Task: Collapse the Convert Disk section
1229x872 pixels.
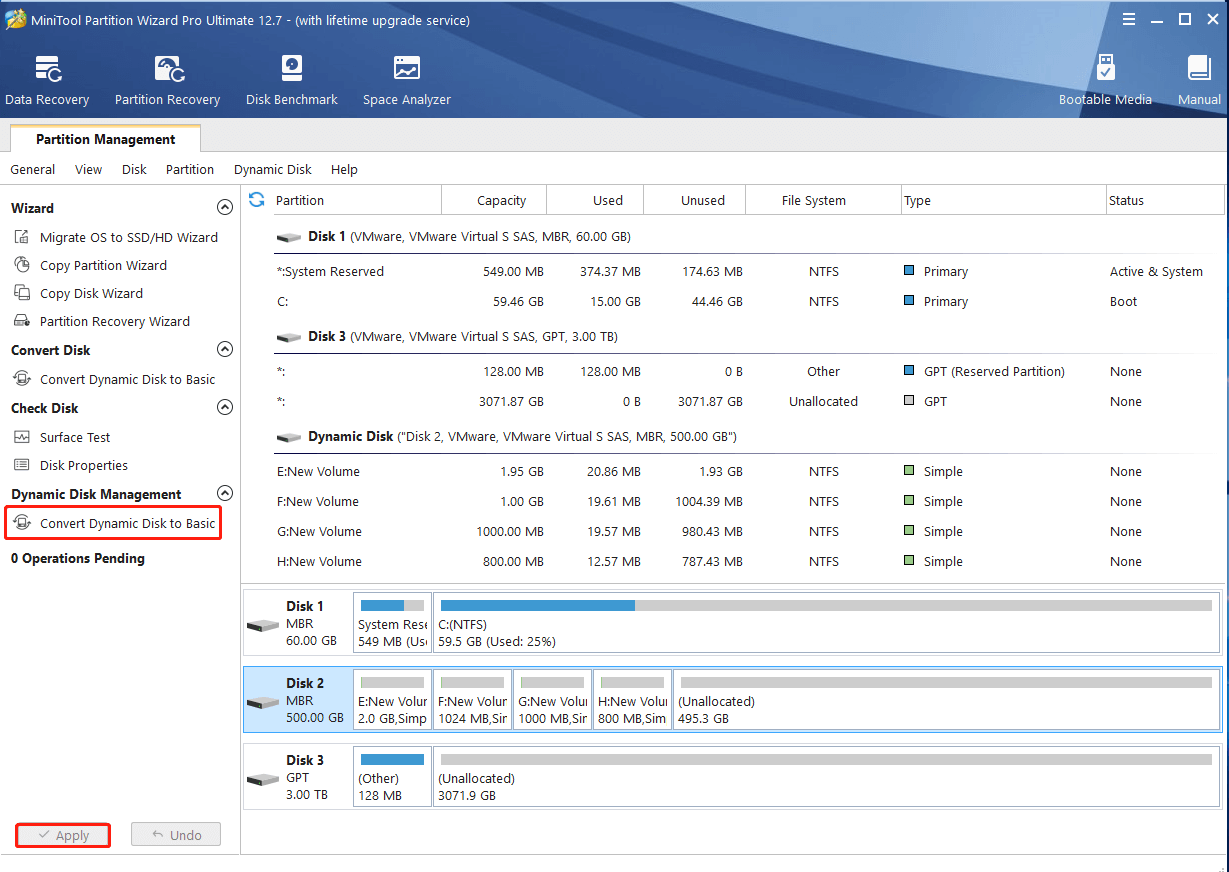Action: pyautogui.click(x=225, y=349)
